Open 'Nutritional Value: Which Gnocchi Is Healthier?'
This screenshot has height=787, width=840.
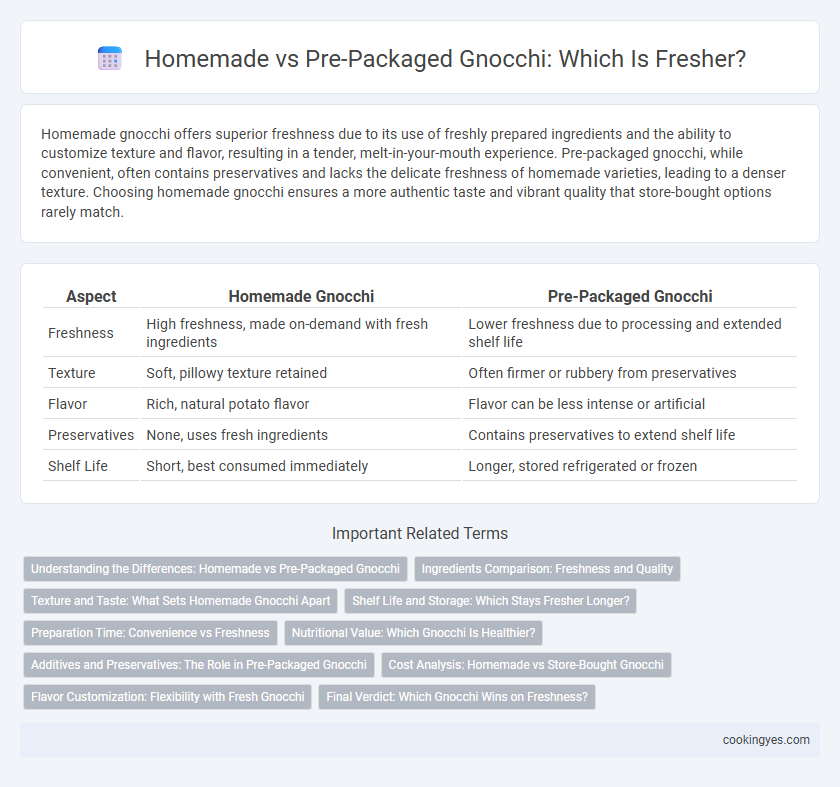413,633
